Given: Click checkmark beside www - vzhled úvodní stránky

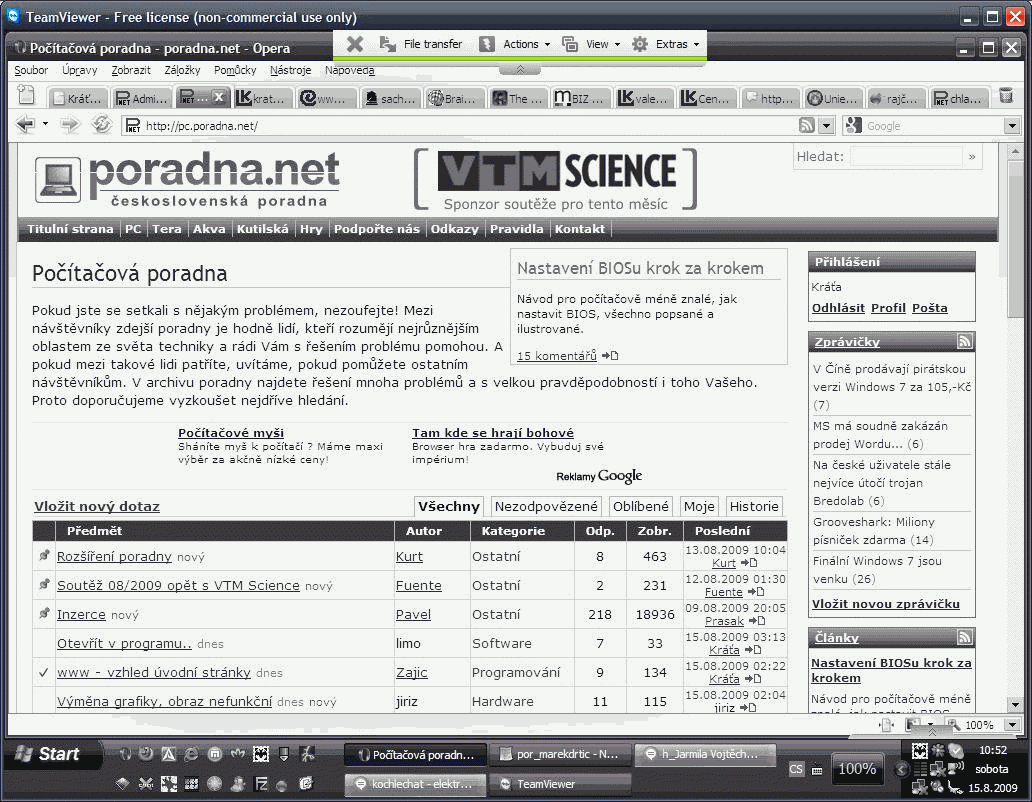Looking at the screenshot, I should click(x=43, y=672).
